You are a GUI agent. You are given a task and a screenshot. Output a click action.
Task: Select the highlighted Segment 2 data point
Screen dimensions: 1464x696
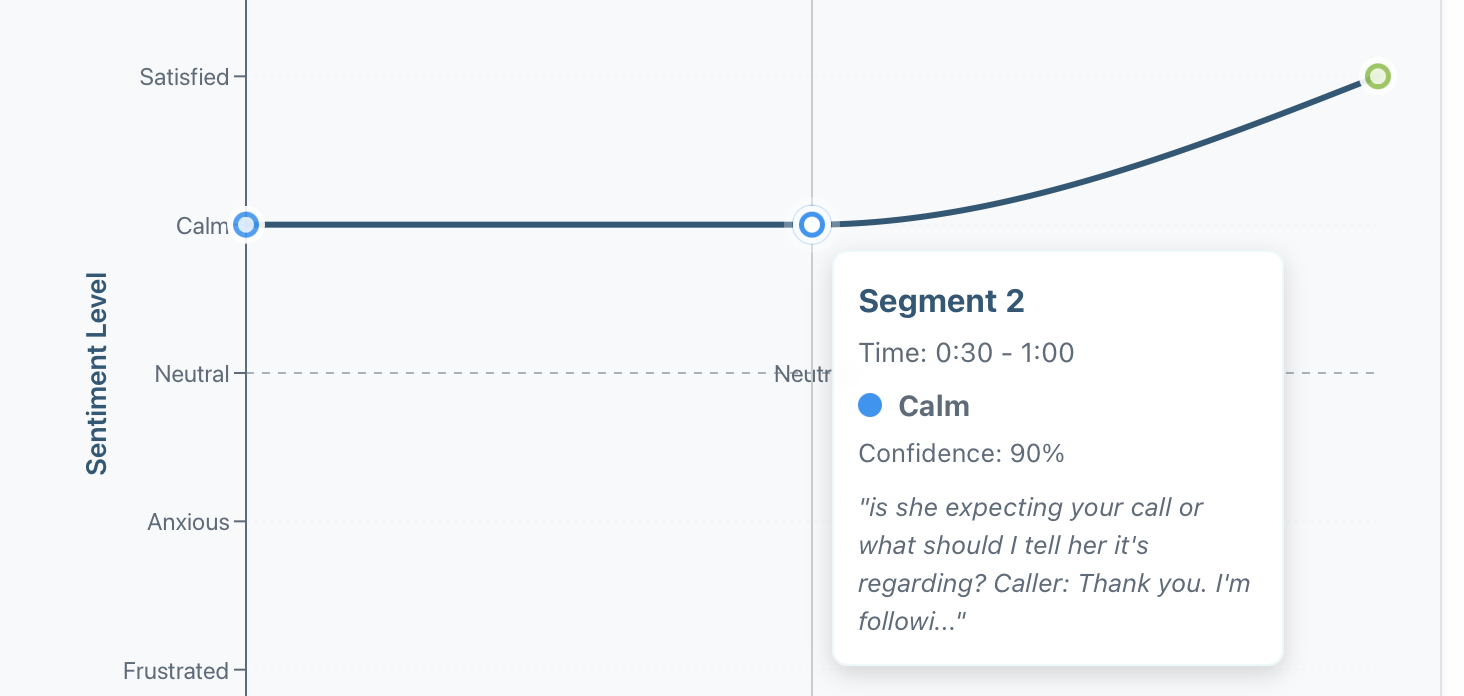[x=812, y=225]
